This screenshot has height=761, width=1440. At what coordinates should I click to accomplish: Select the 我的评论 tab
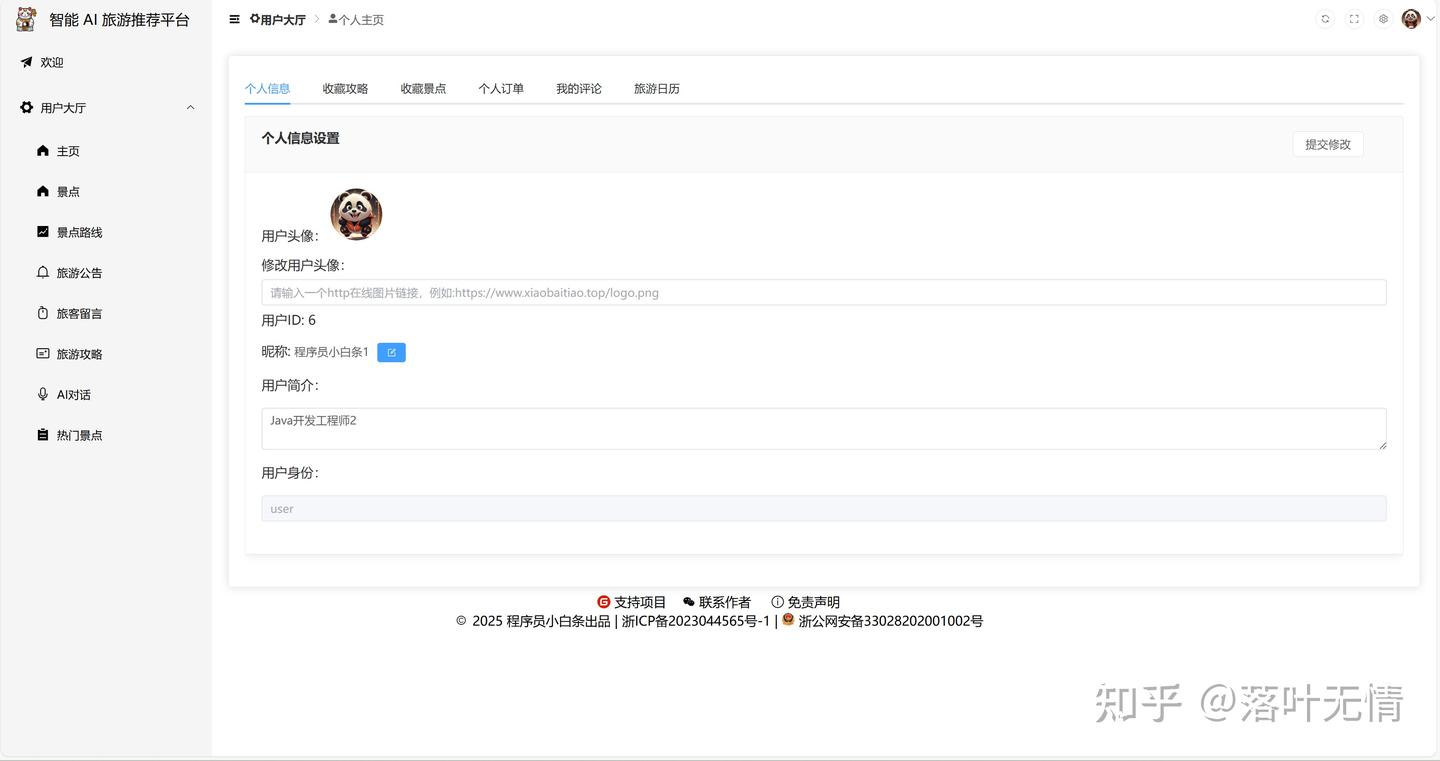pyautogui.click(x=578, y=88)
